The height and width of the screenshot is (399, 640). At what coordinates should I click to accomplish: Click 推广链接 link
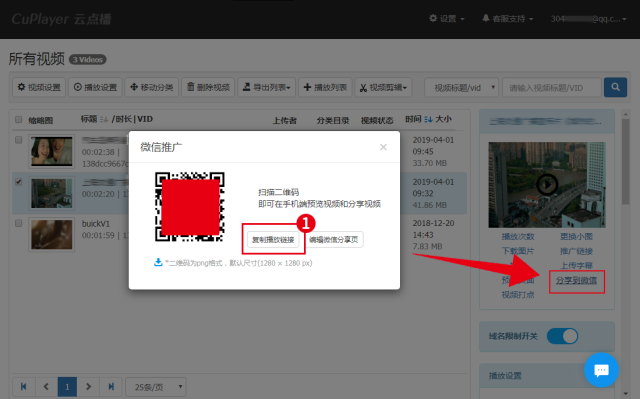[576, 251]
